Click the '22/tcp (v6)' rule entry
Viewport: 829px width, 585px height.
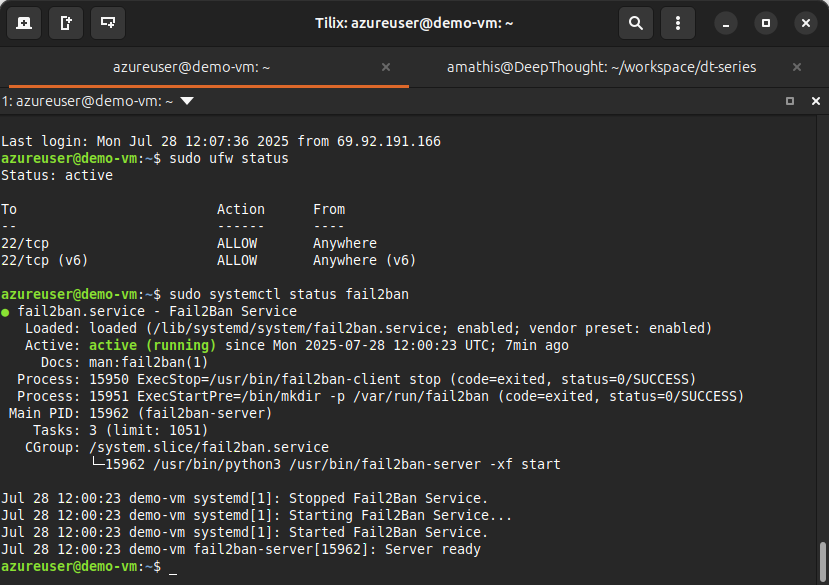pos(44,261)
